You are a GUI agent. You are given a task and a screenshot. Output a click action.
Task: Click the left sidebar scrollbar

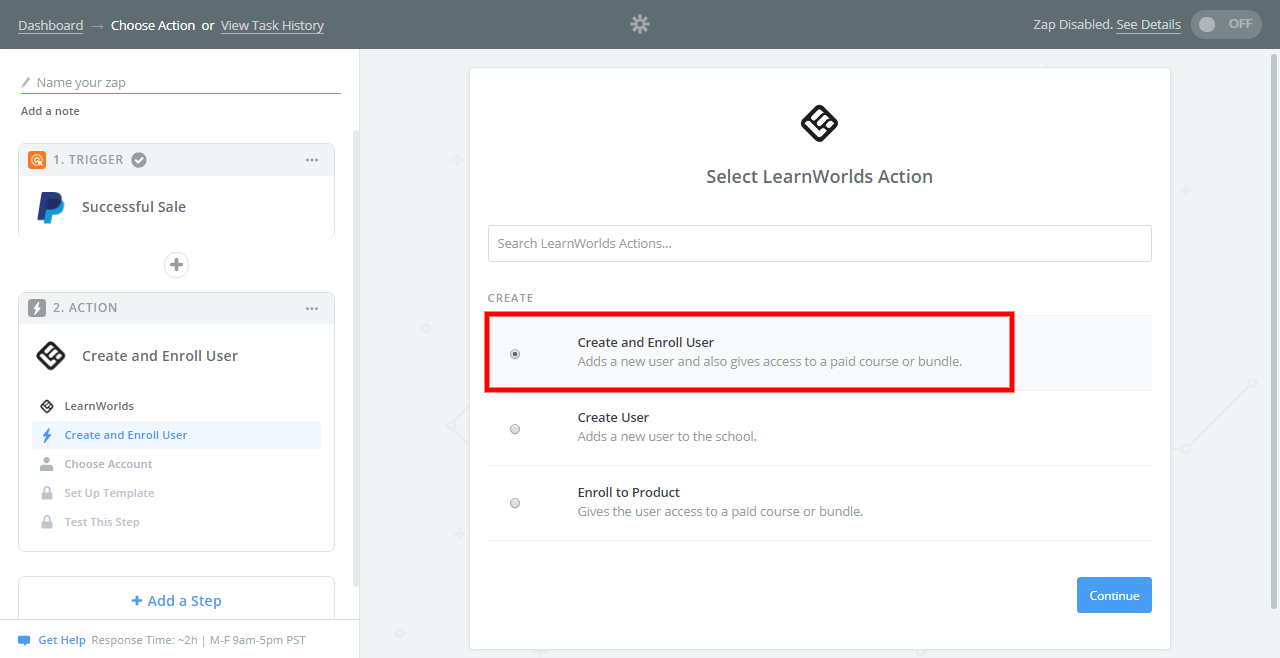[x=356, y=358]
